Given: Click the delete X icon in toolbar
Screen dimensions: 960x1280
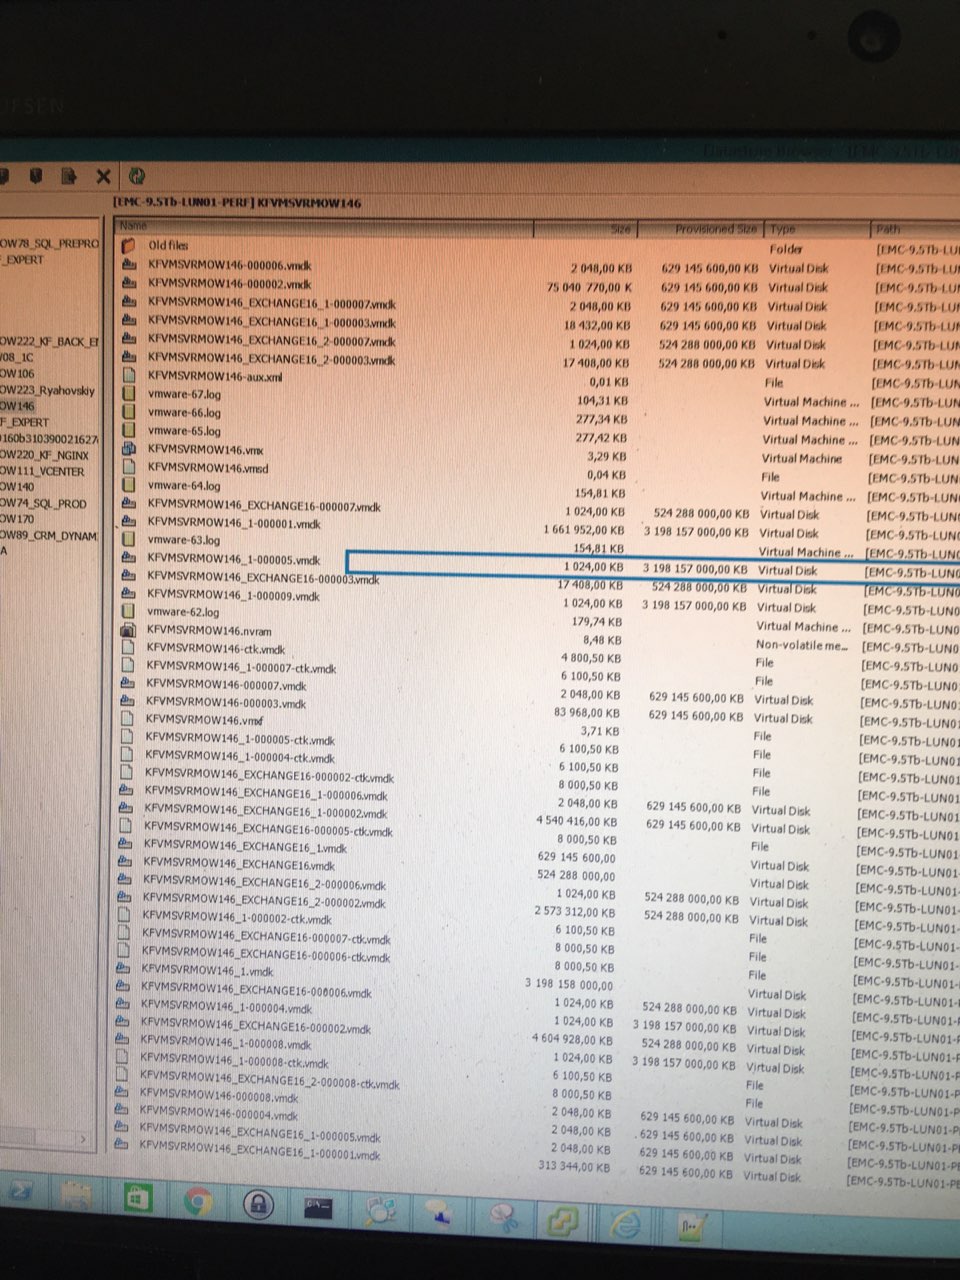Looking at the screenshot, I should point(103,177).
